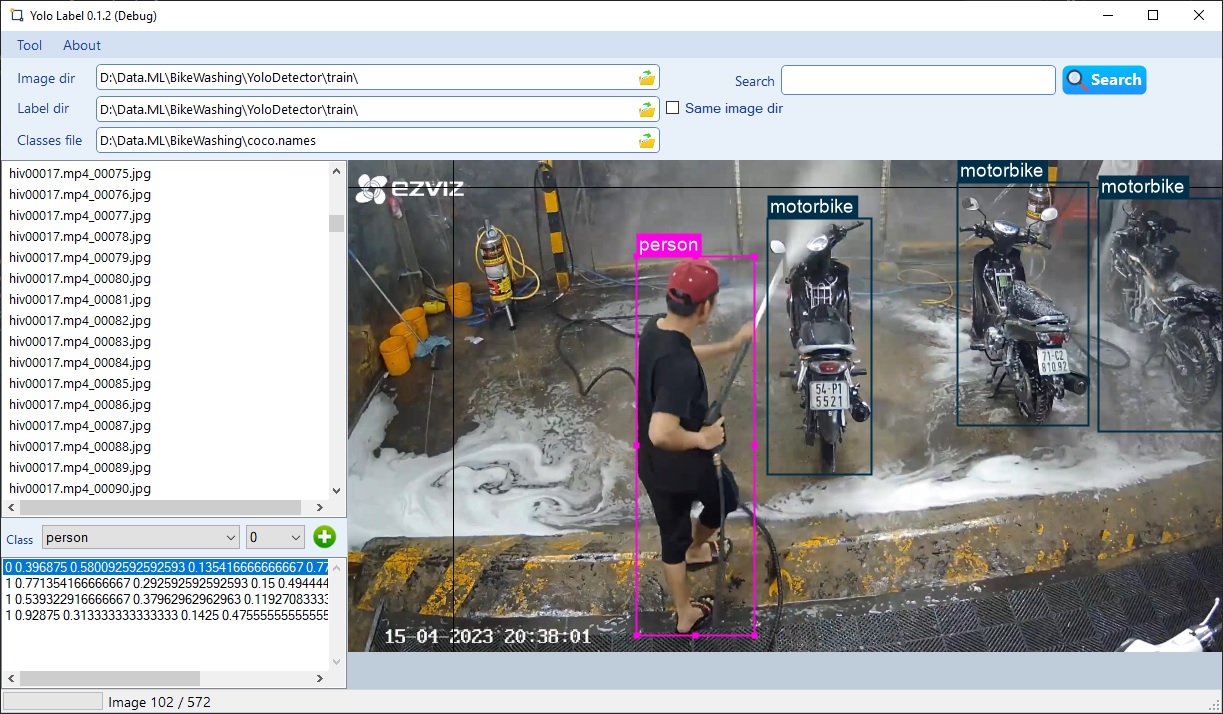Image resolution: width=1223 pixels, height=714 pixels.
Task: Click the Image dir path field
Action: click(365, 78)
